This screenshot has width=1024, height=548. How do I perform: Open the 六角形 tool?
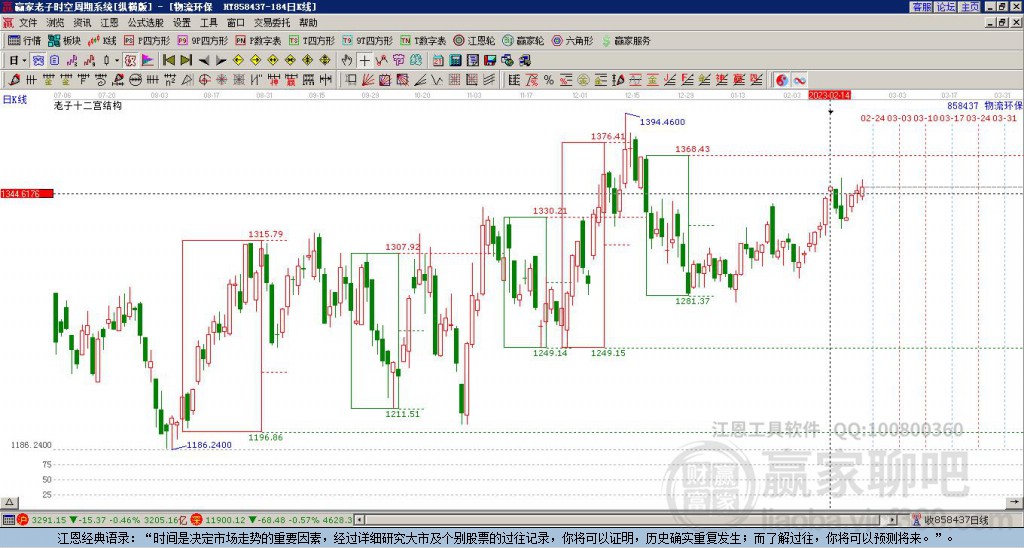click(573, 40)
